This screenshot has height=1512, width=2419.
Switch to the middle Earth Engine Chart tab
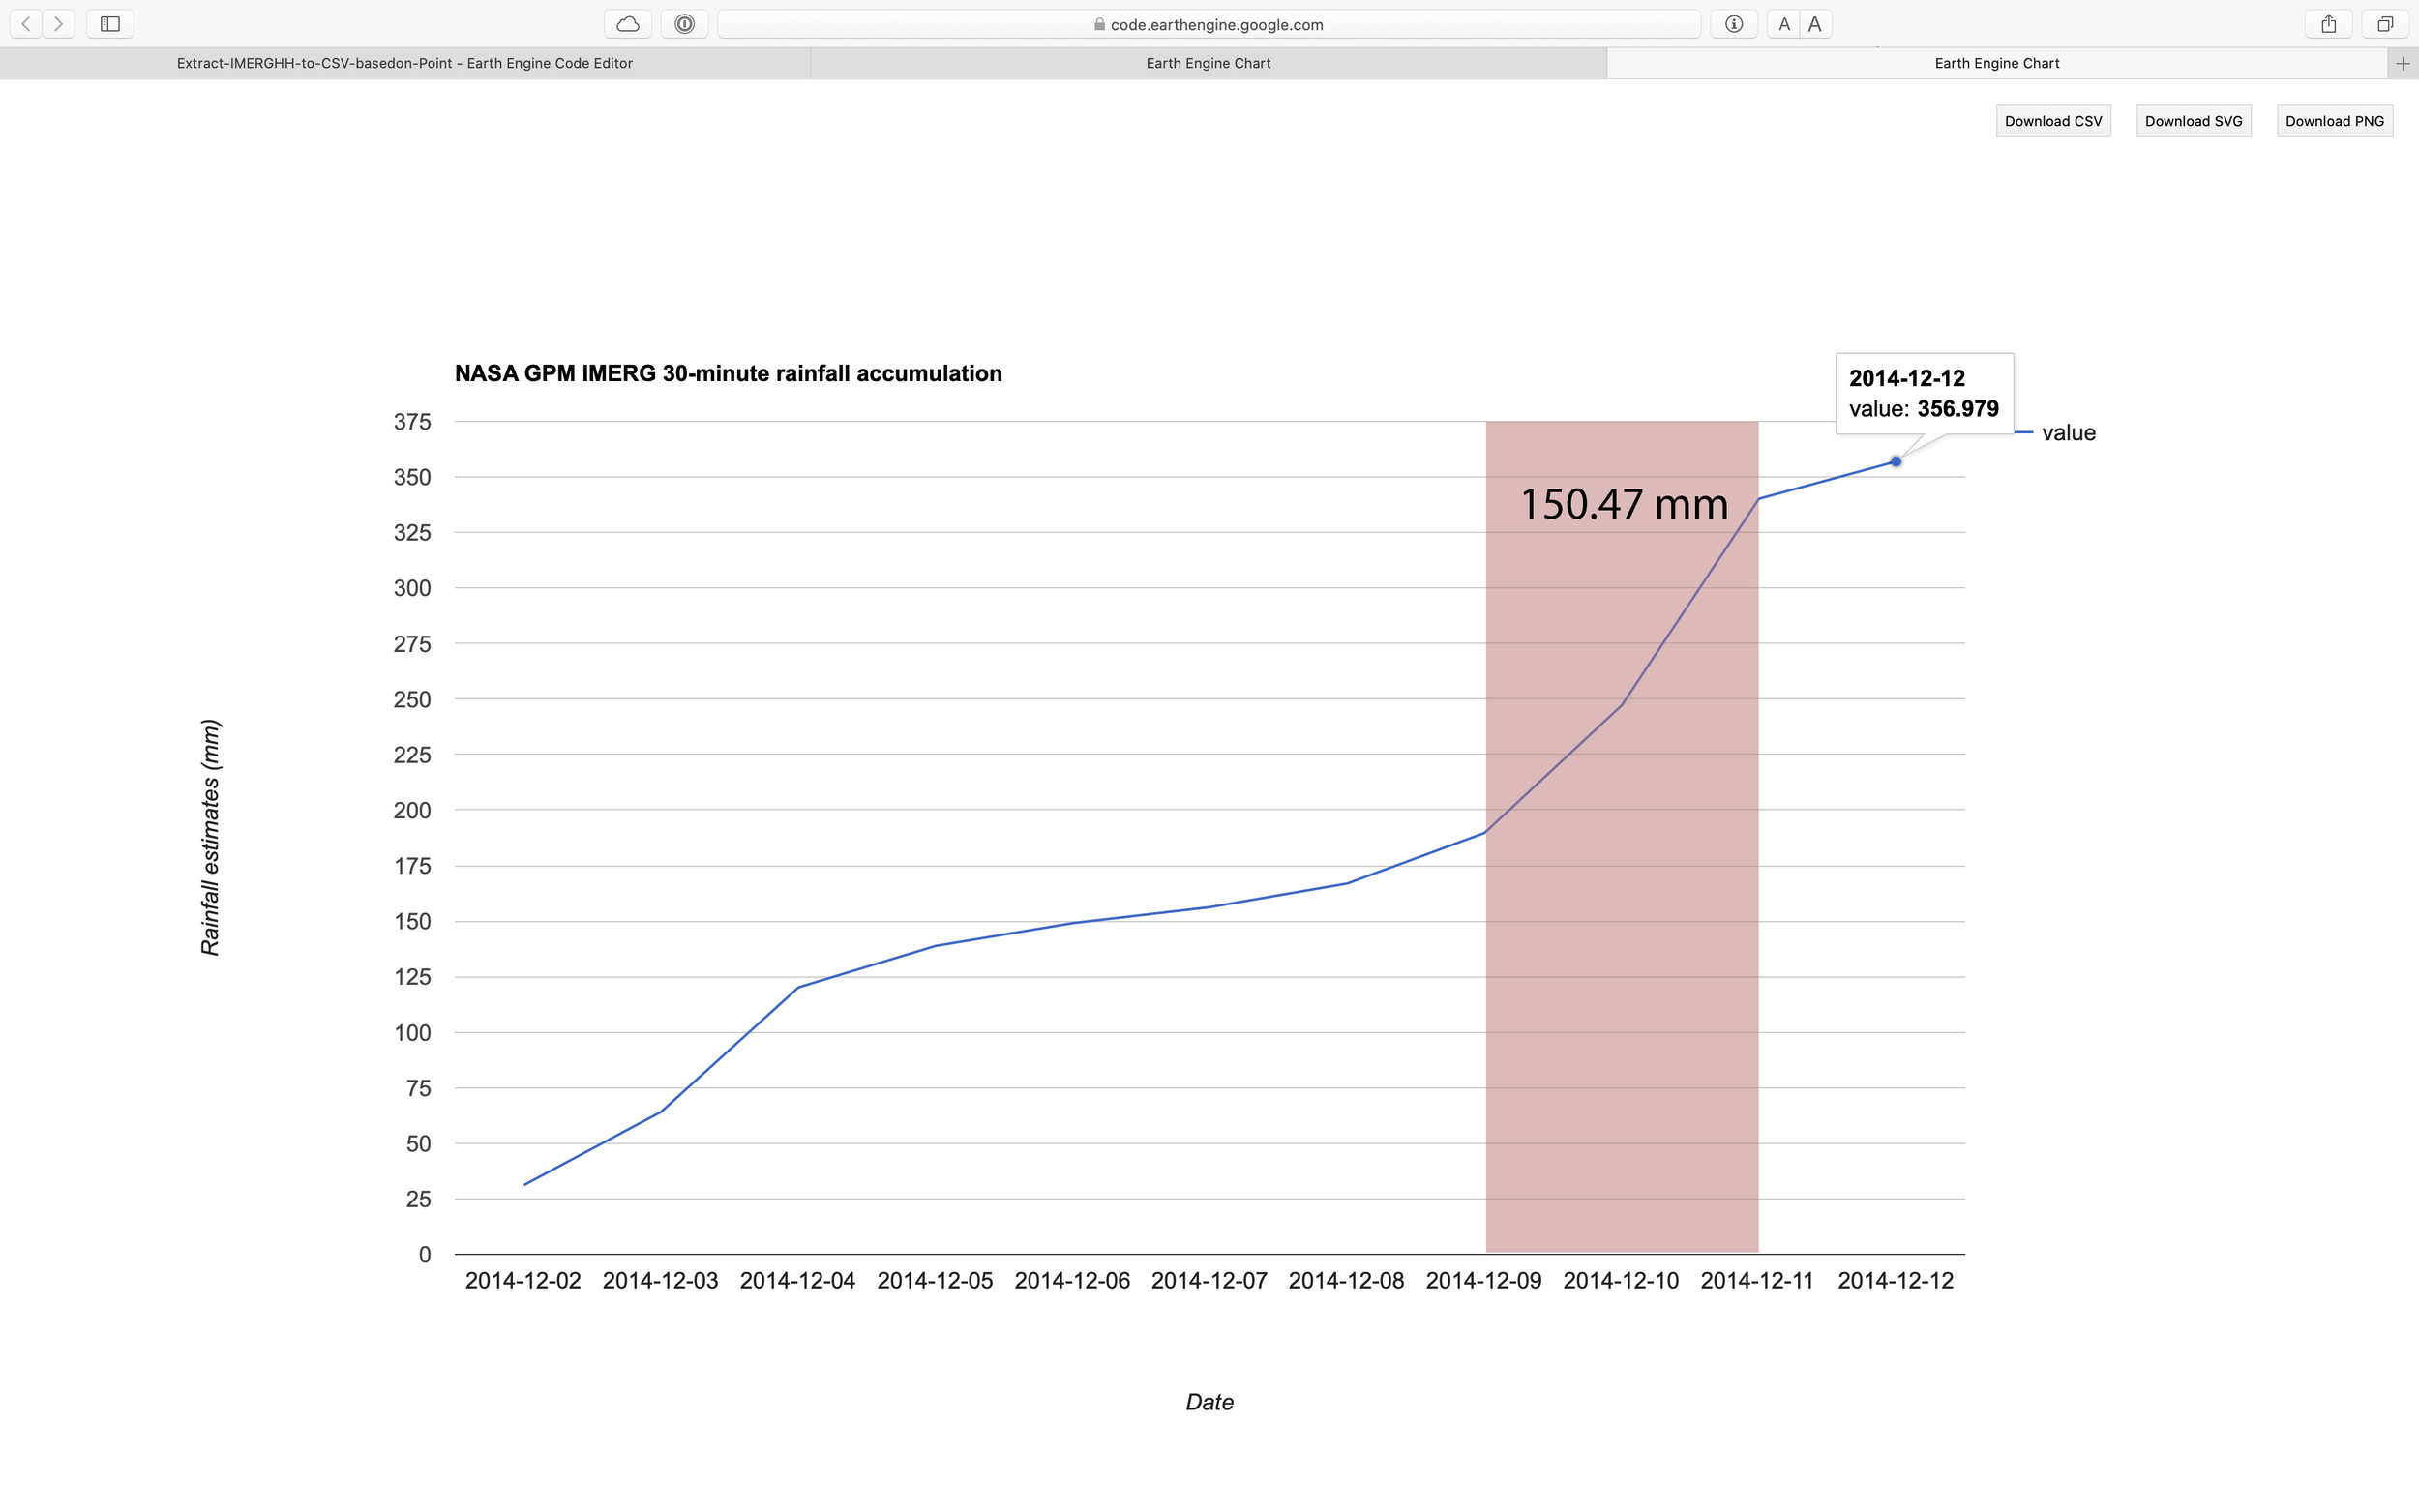(x=1207, y=63)
